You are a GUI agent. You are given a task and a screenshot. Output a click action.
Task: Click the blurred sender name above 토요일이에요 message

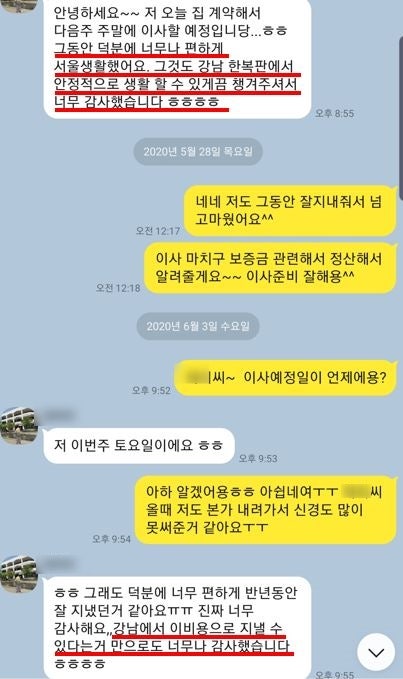[x=61, y=415]
